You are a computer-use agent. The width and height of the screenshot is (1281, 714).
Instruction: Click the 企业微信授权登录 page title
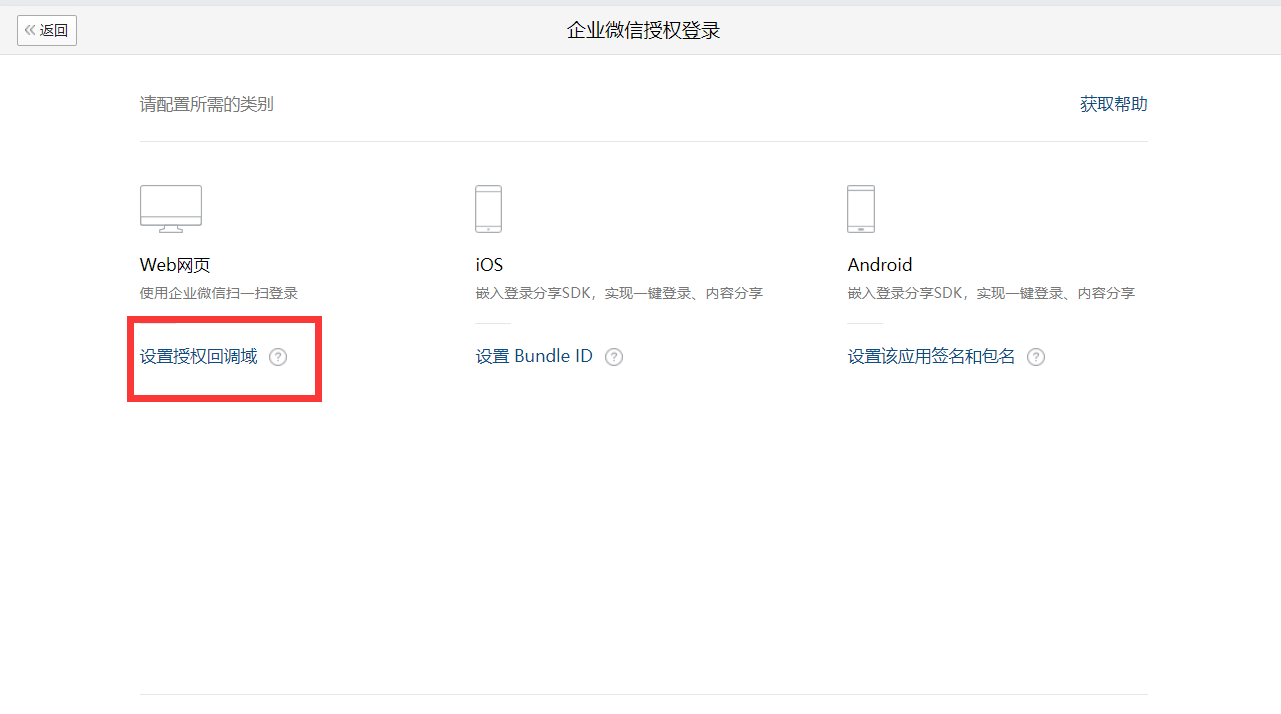pyautogui.click(x=644, y=30)
